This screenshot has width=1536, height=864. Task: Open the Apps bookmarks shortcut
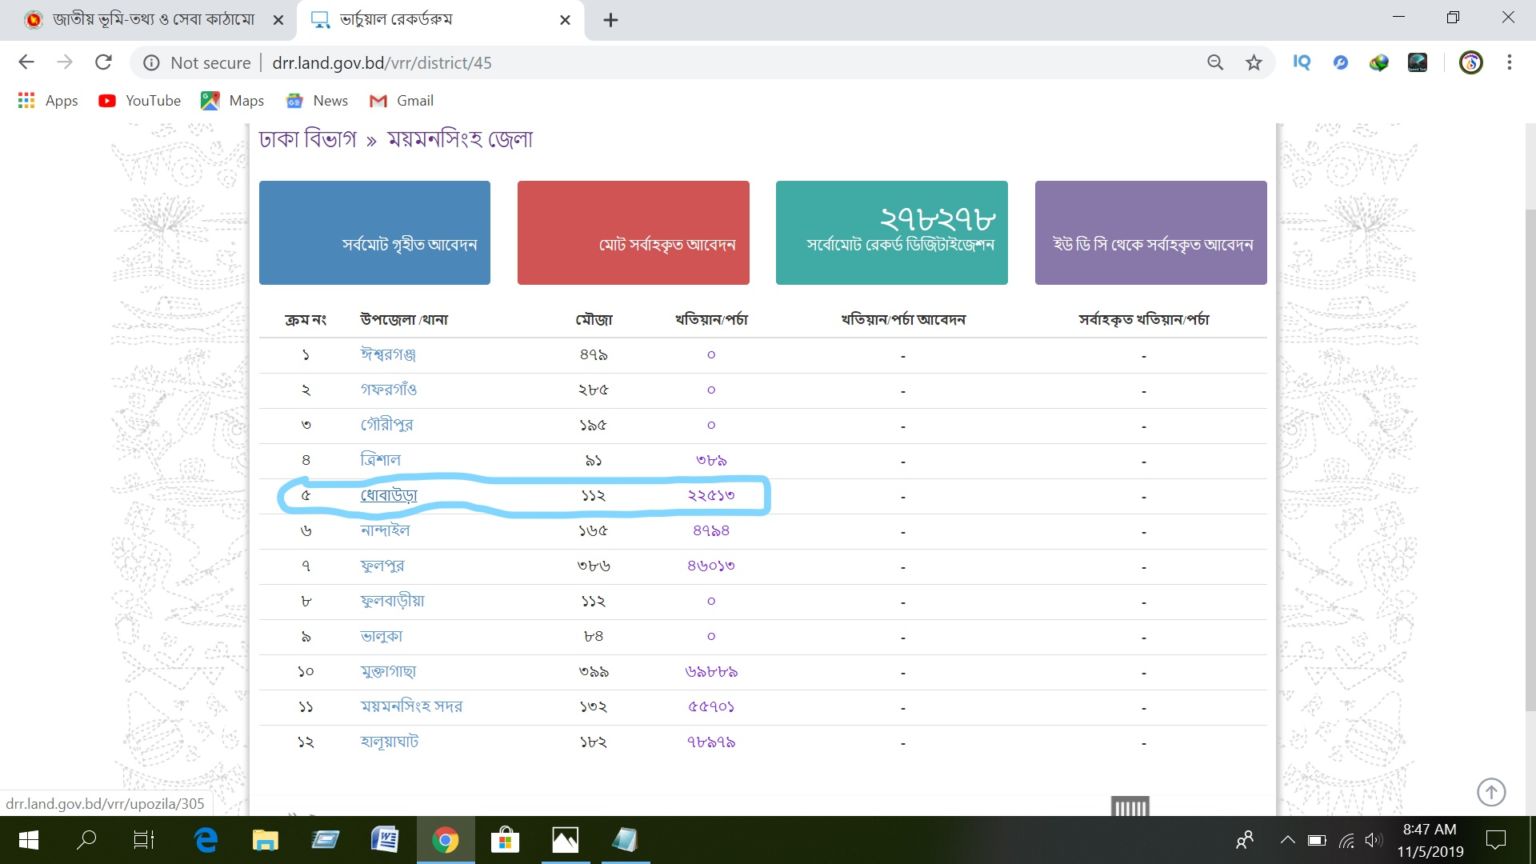point(48,101)
